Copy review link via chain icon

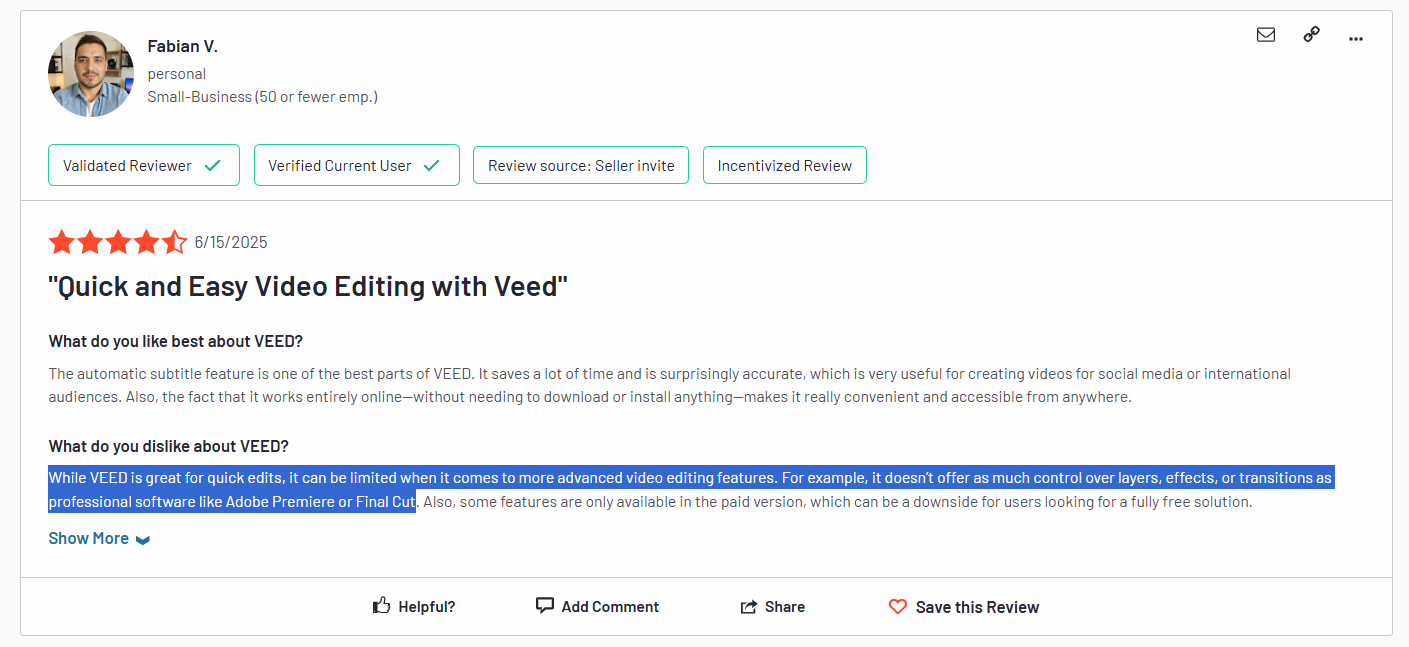coord(1311,35)
